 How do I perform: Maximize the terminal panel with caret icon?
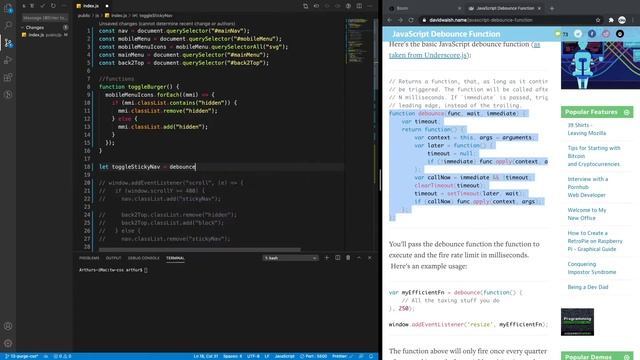[x=359, y=258]
